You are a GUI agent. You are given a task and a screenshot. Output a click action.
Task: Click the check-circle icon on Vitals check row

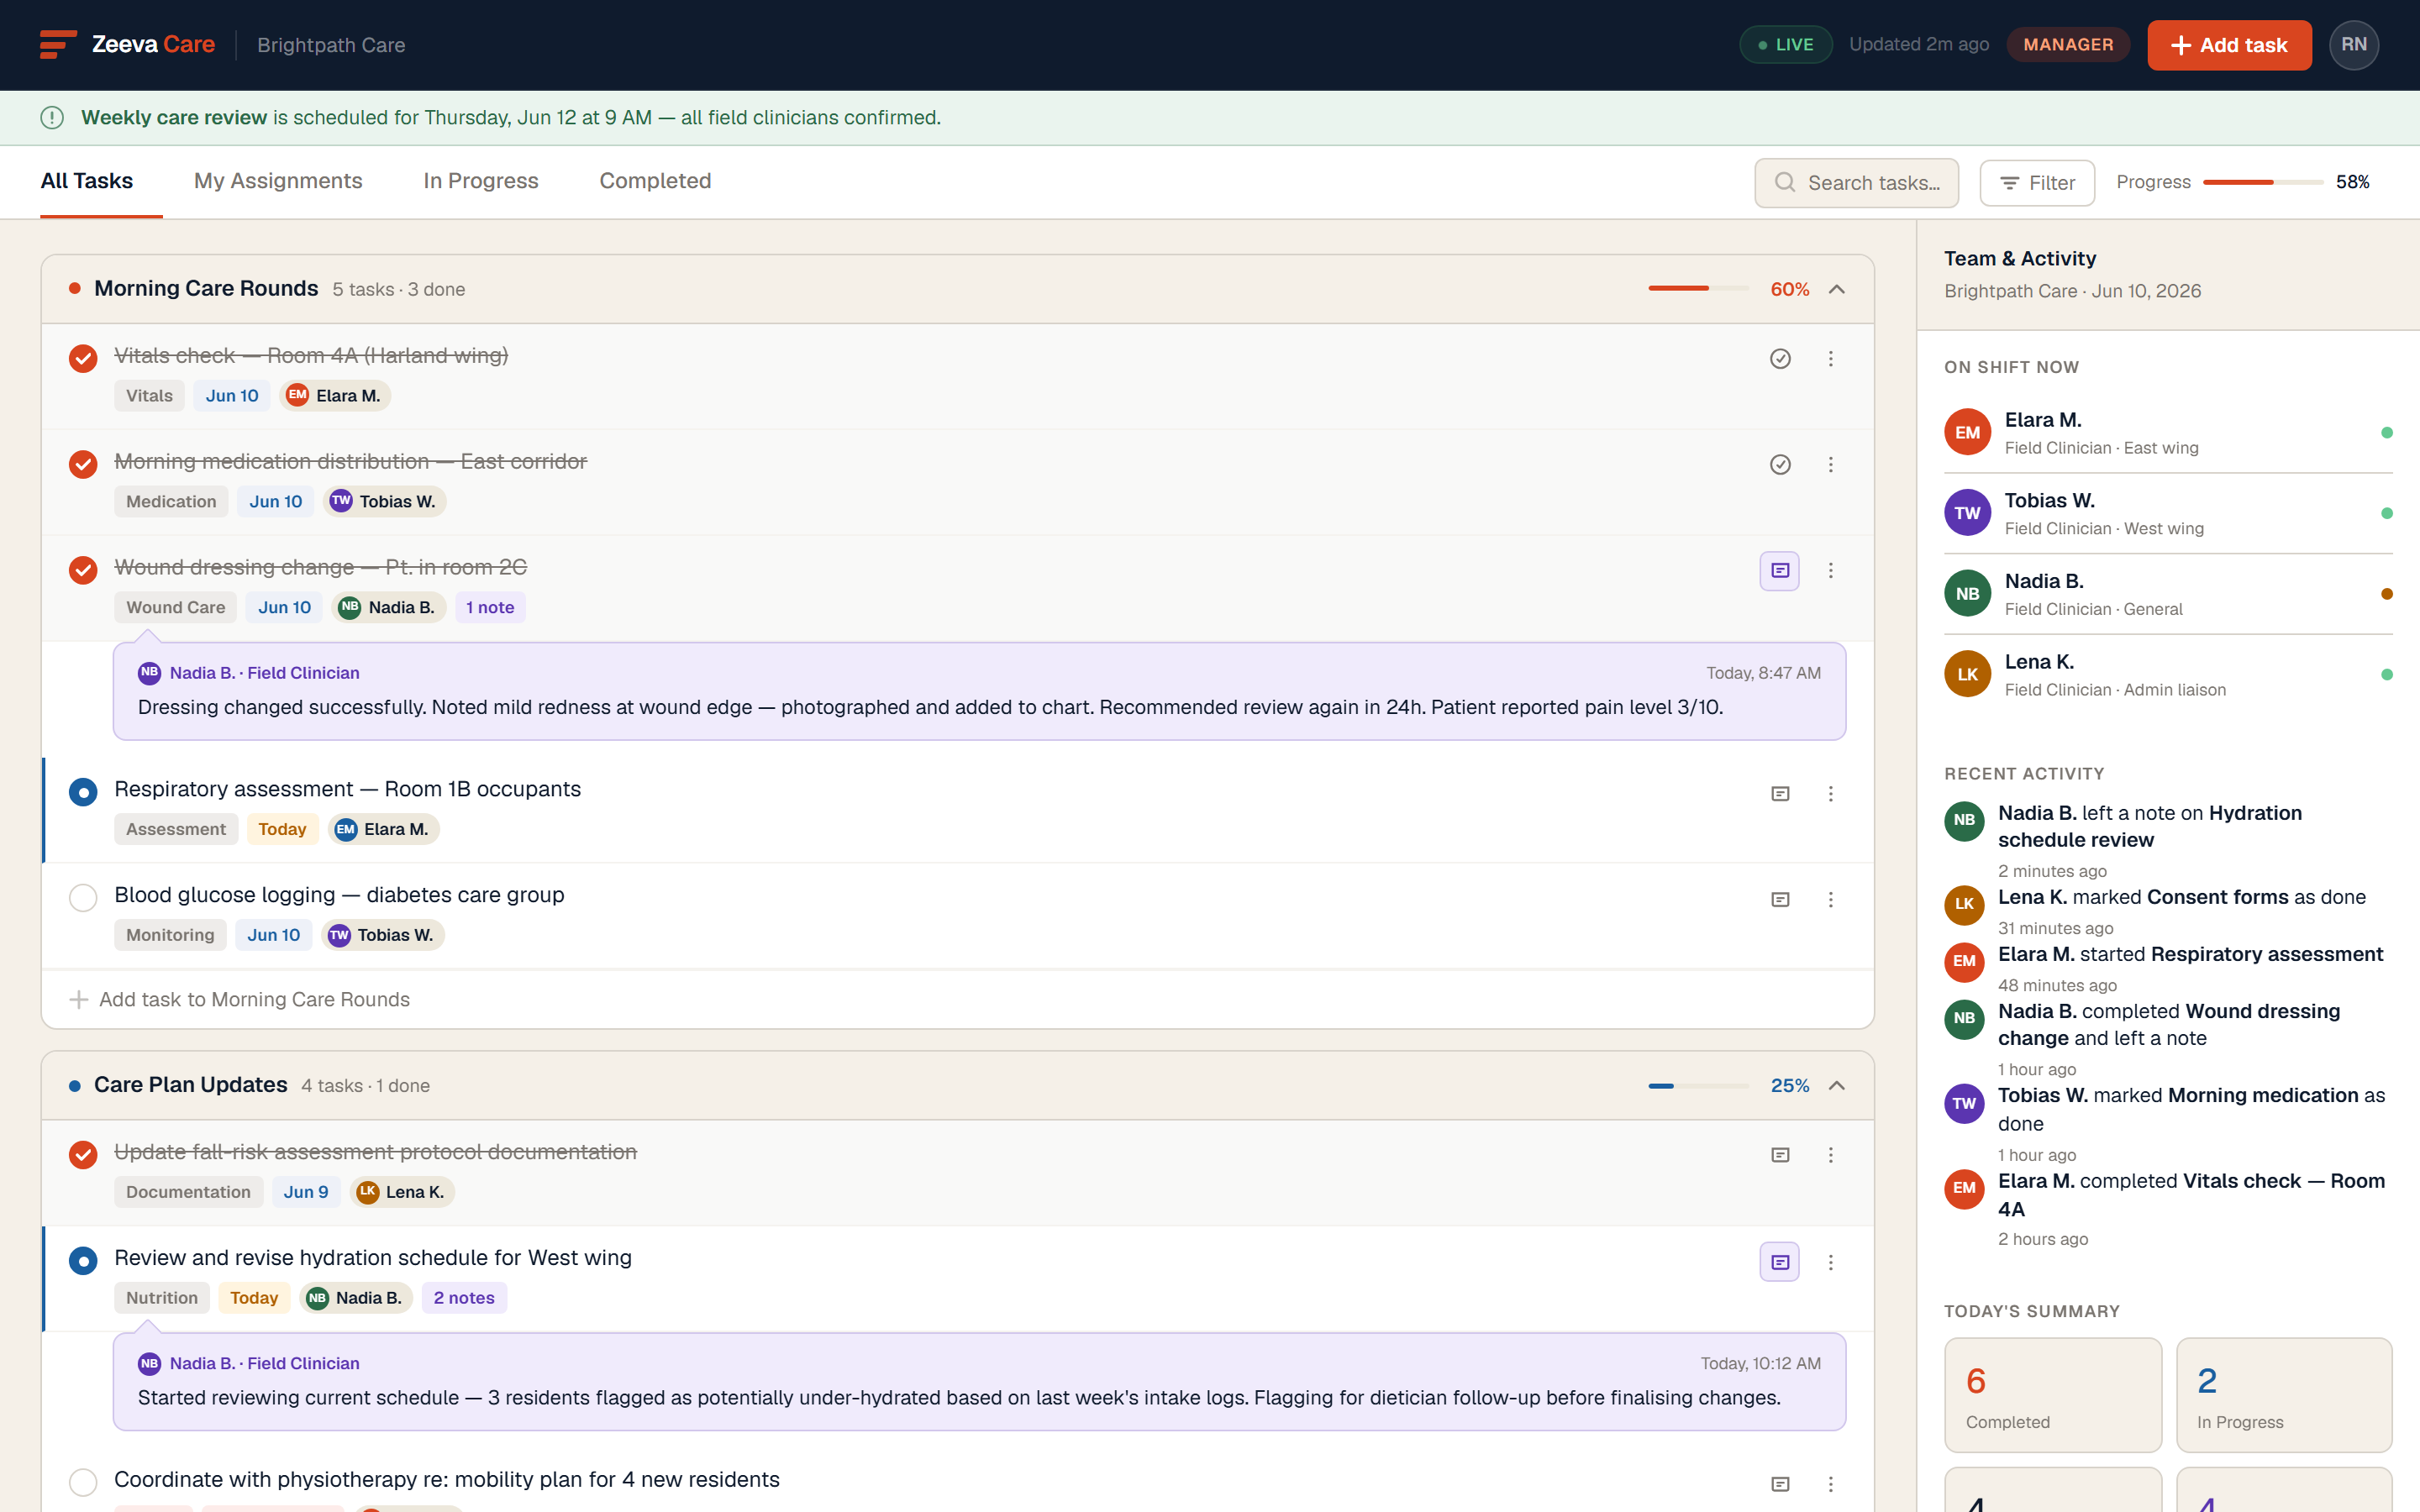click(x=1780, y=359)
